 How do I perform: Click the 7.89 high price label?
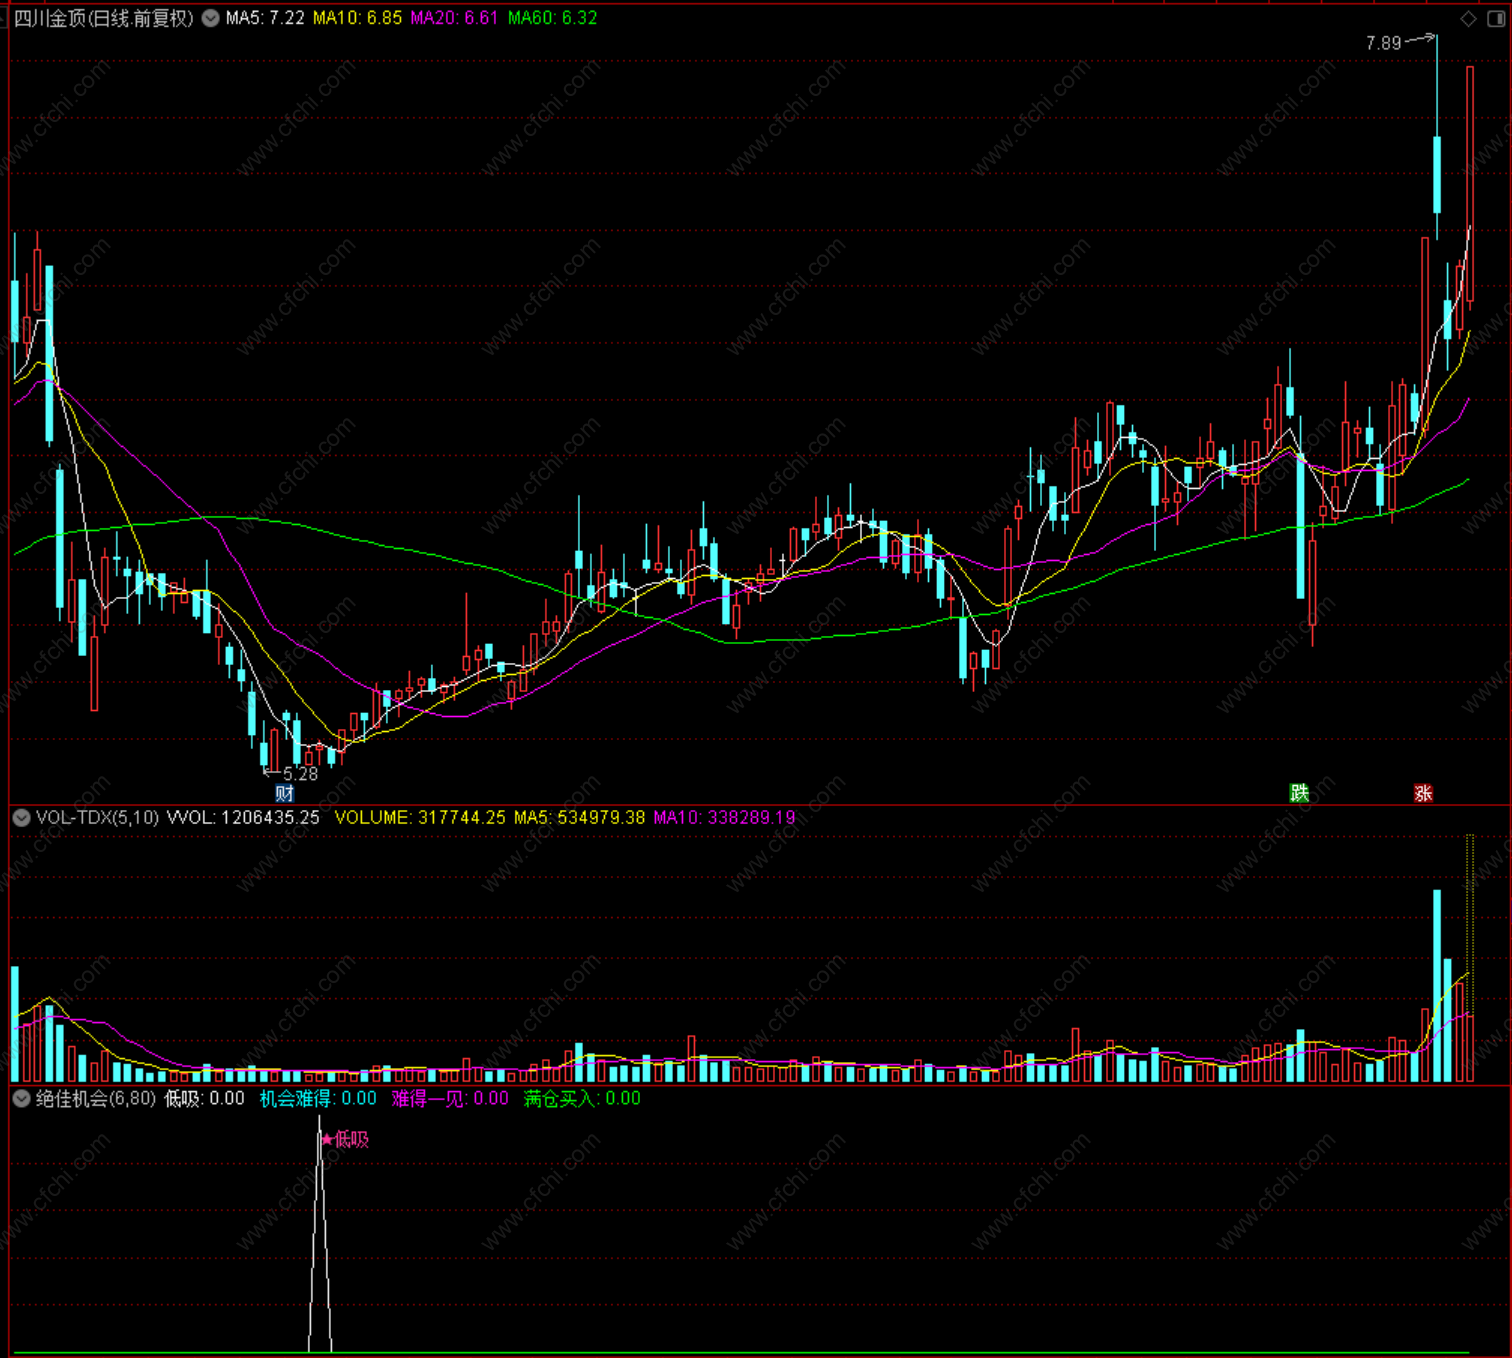click(x=1383, y=43)
